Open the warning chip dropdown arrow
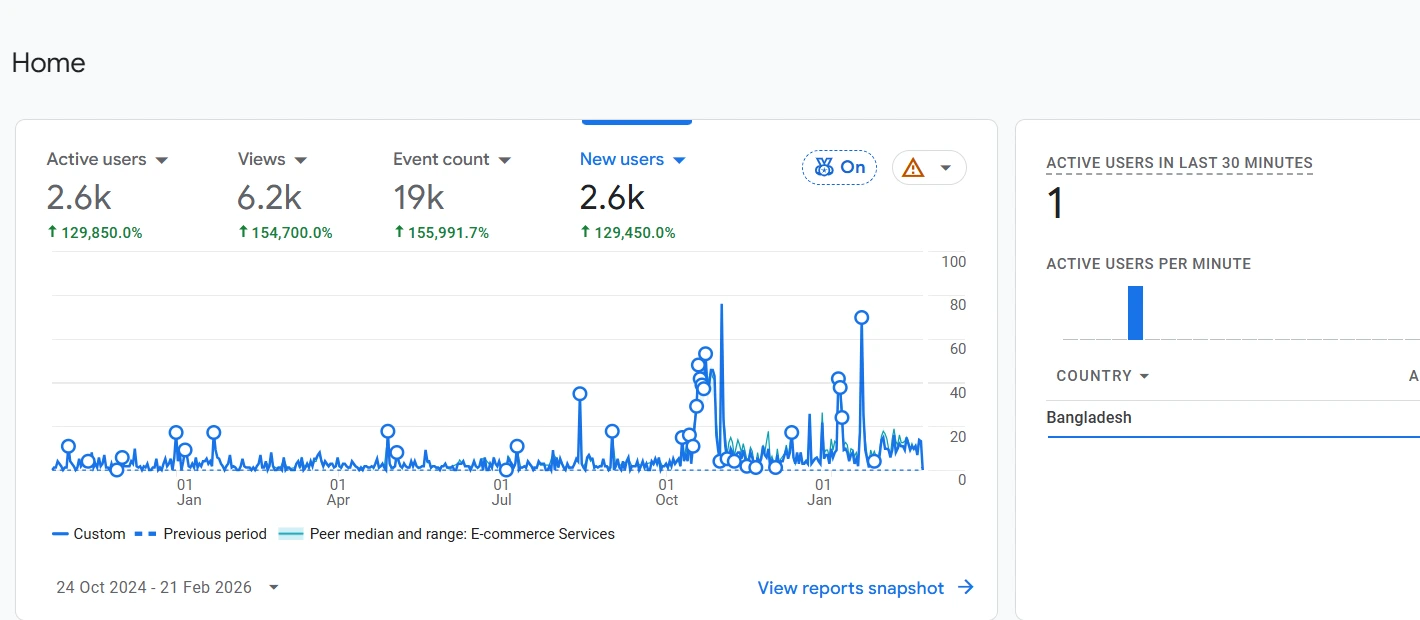Image resolution: width=1420 pixels, height=620 pixels. 947,167
